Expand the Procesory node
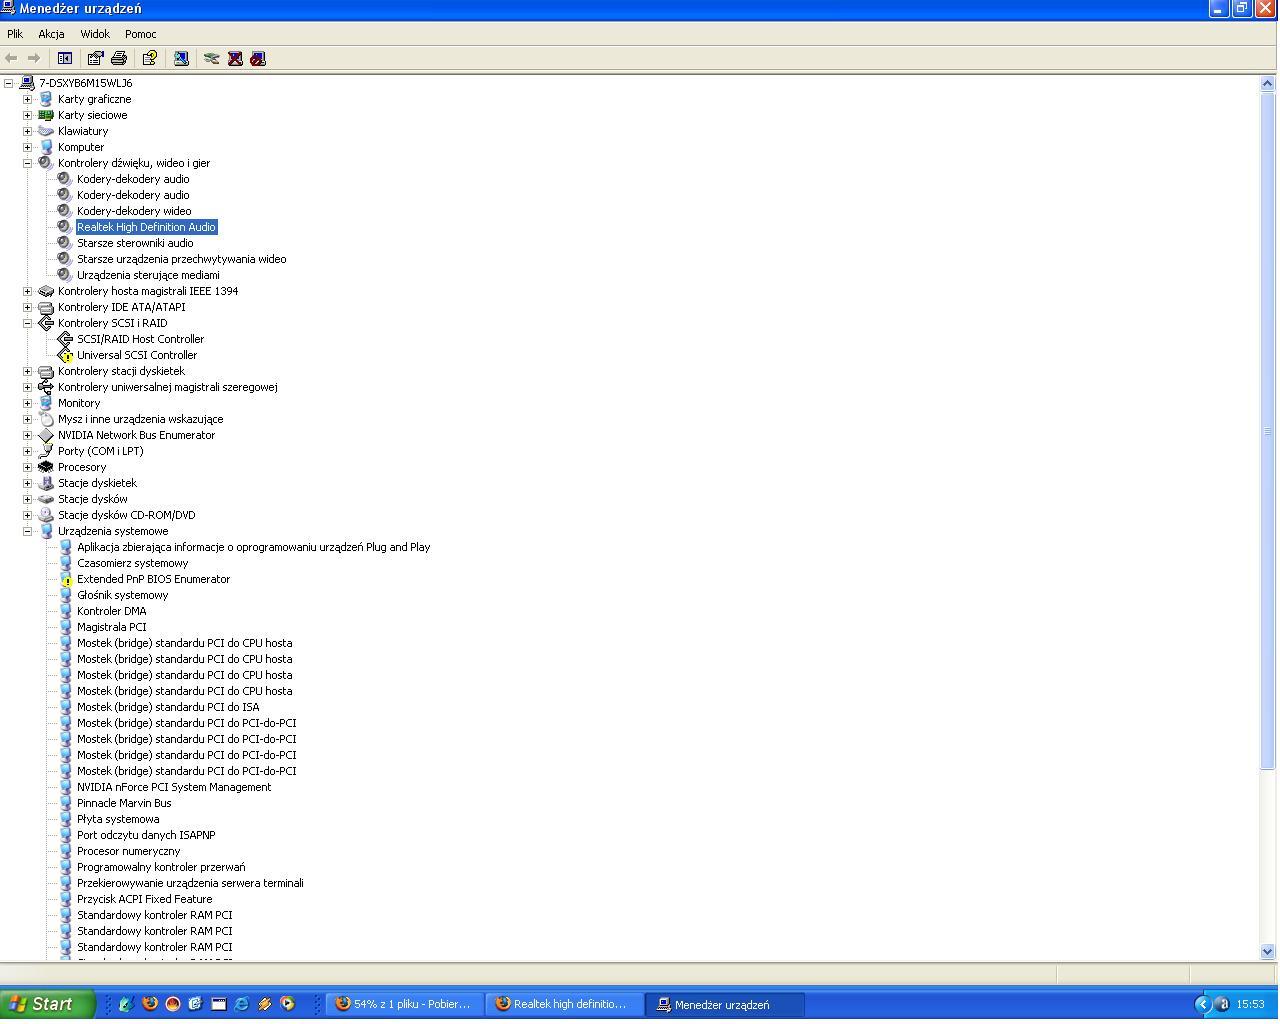Screen dimensions: 1280x1024 coord(28,467)
